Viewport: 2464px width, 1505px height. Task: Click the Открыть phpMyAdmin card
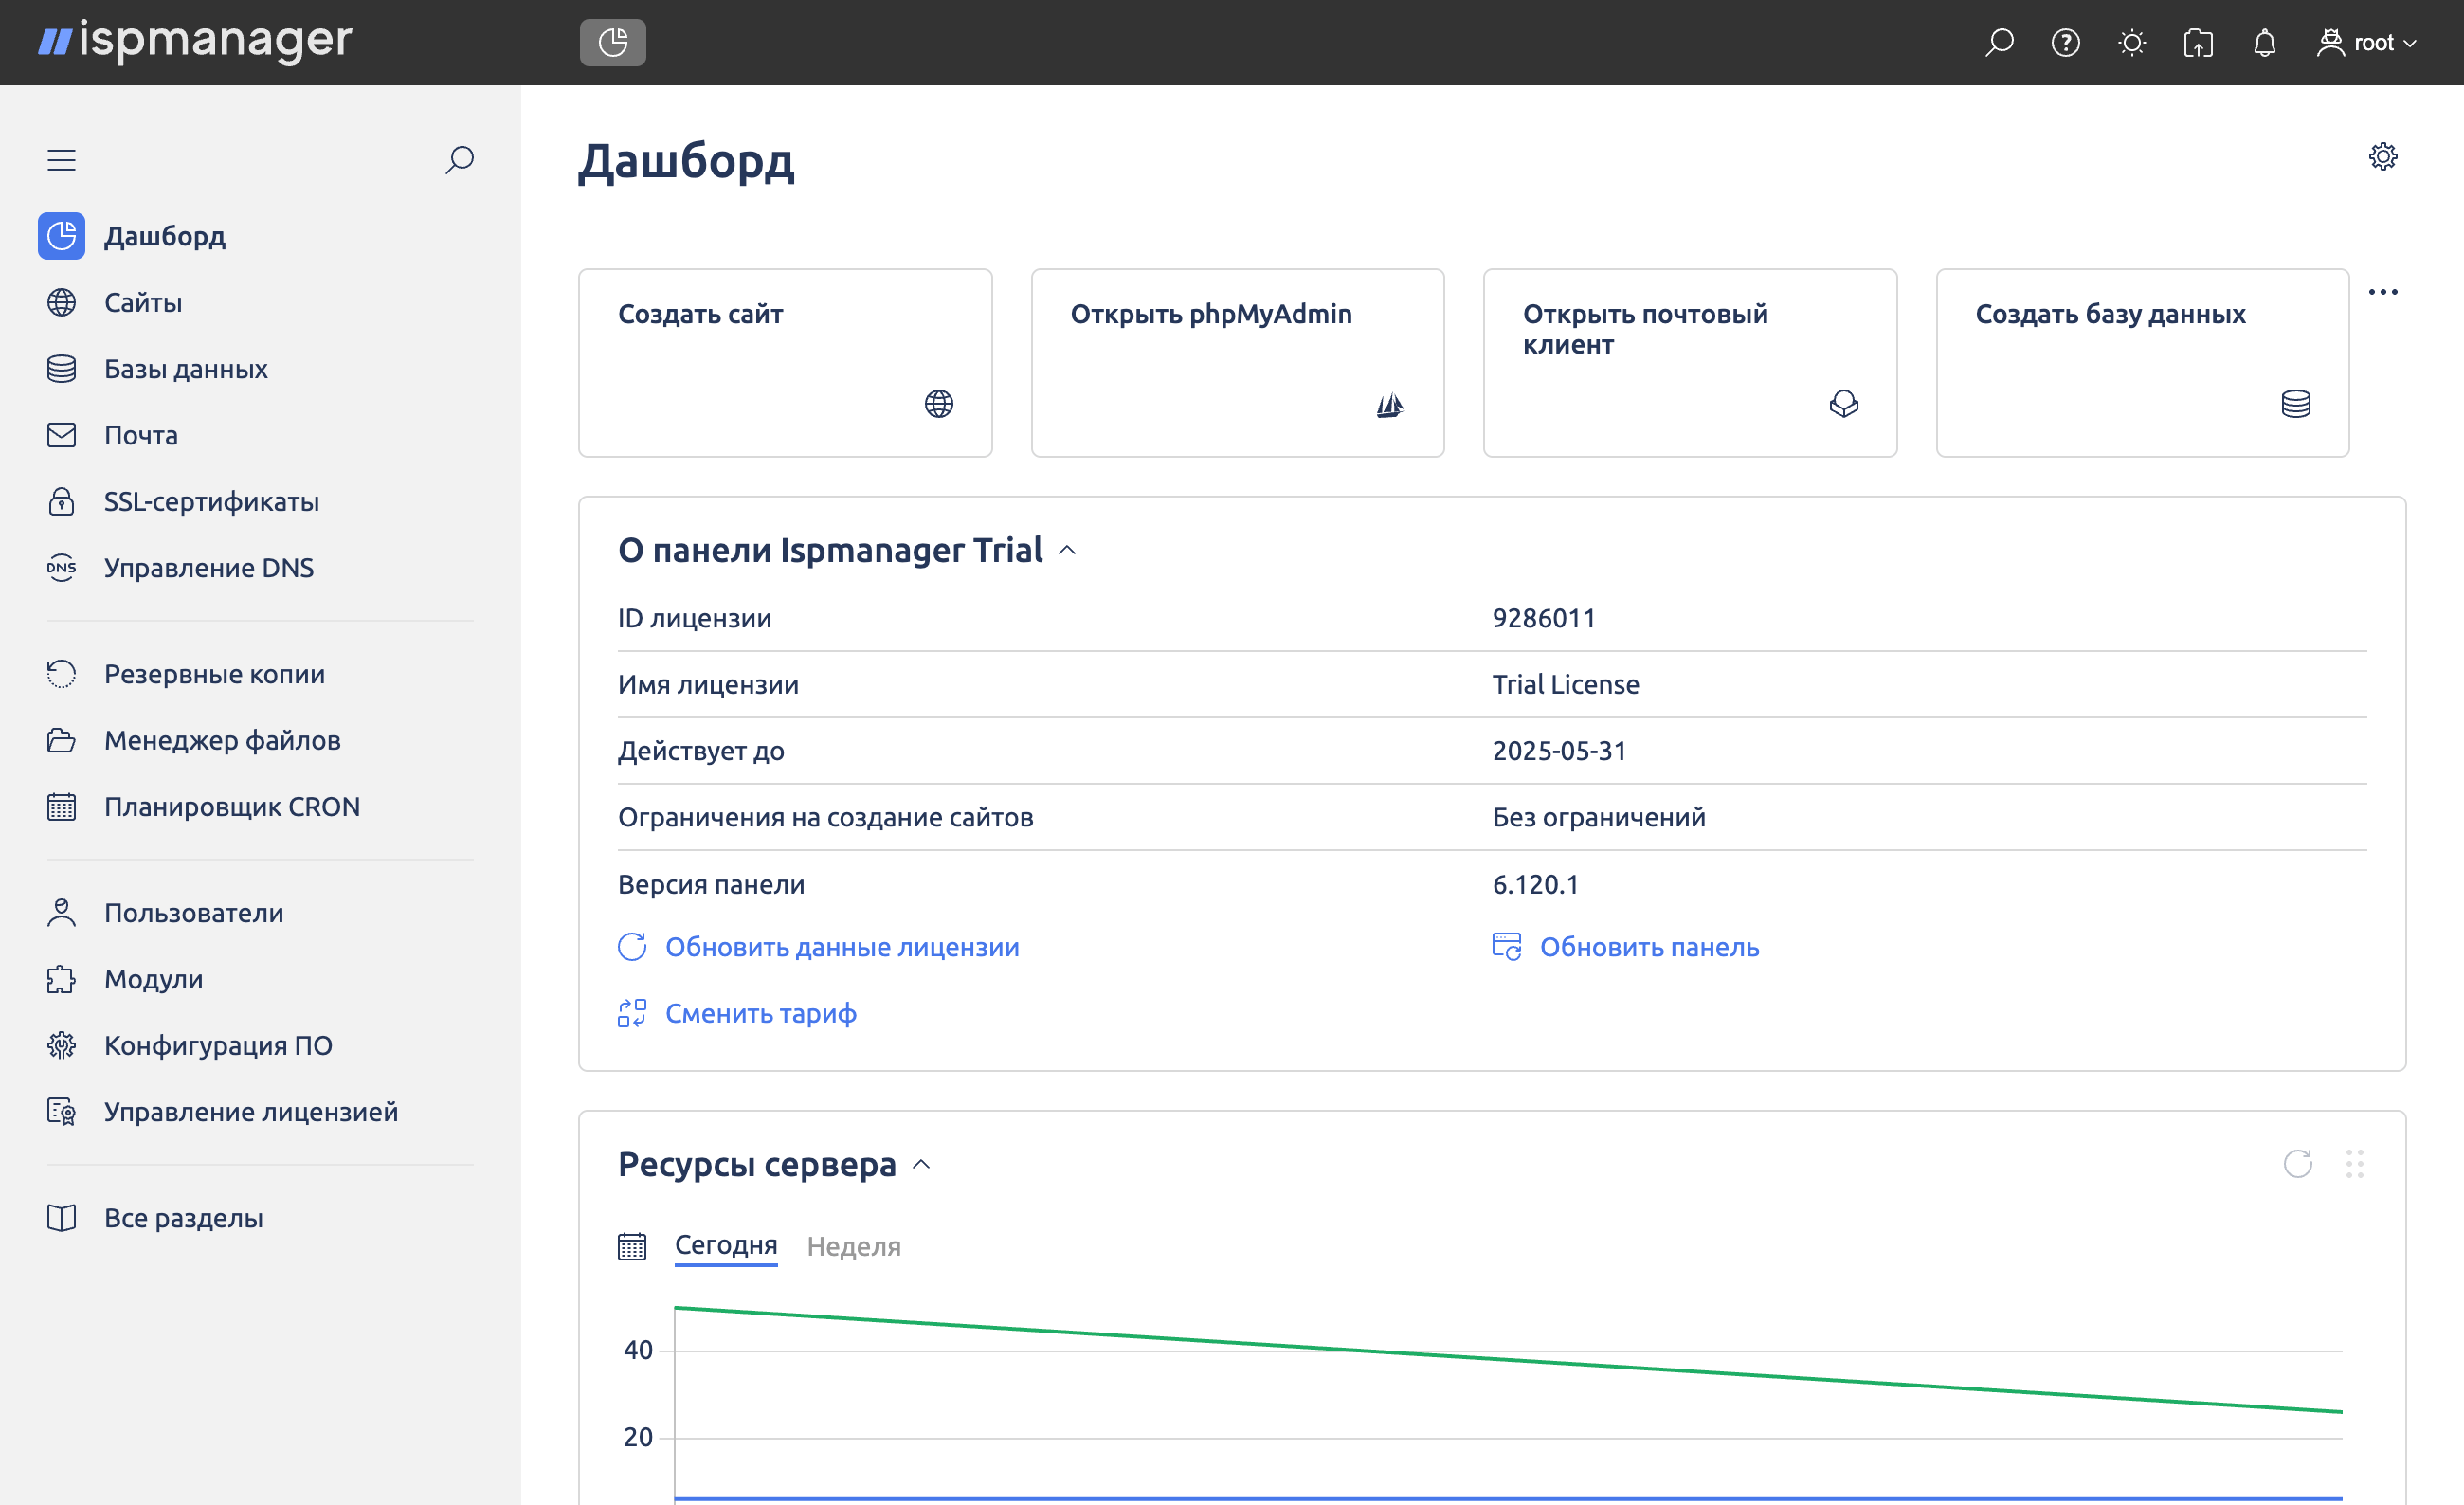point(1237,363)
